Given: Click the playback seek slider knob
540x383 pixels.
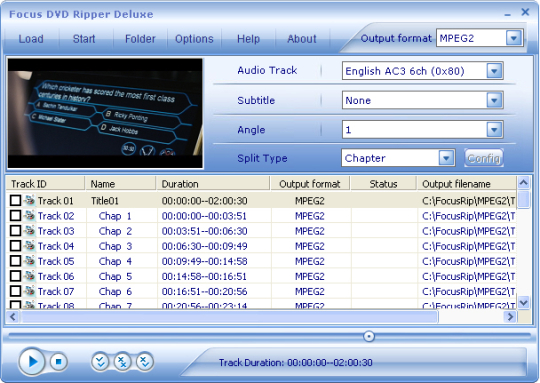Looking at the screenshot, I should [369, 336].
